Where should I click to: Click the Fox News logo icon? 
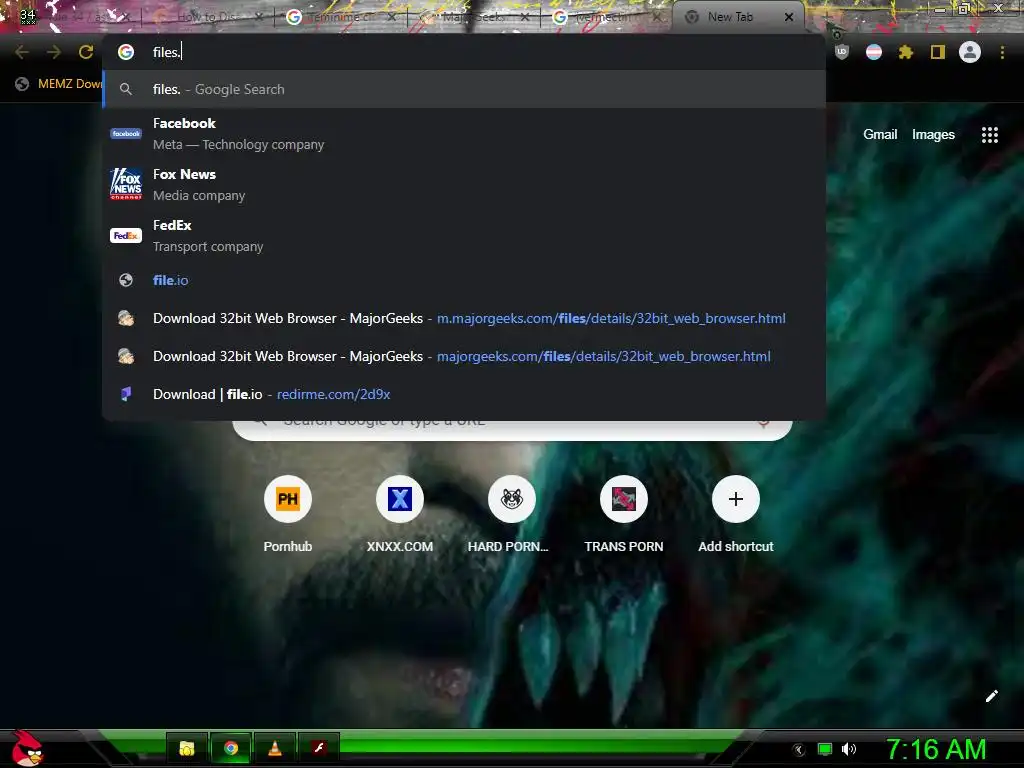click(x=126, y=184)
